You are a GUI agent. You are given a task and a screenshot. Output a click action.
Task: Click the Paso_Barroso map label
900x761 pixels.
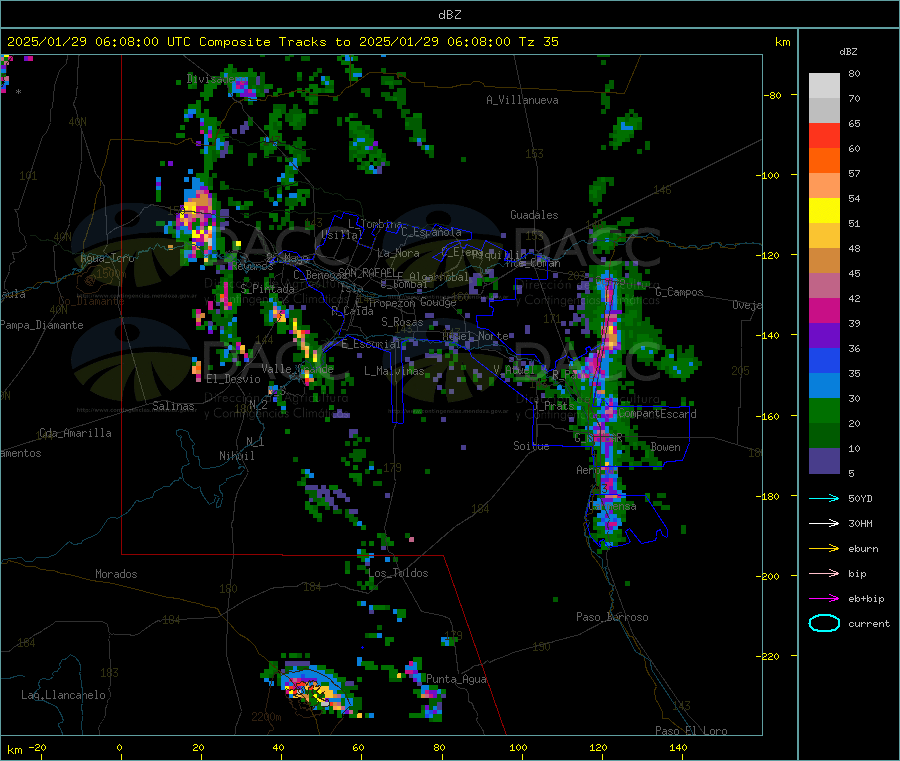612,617
